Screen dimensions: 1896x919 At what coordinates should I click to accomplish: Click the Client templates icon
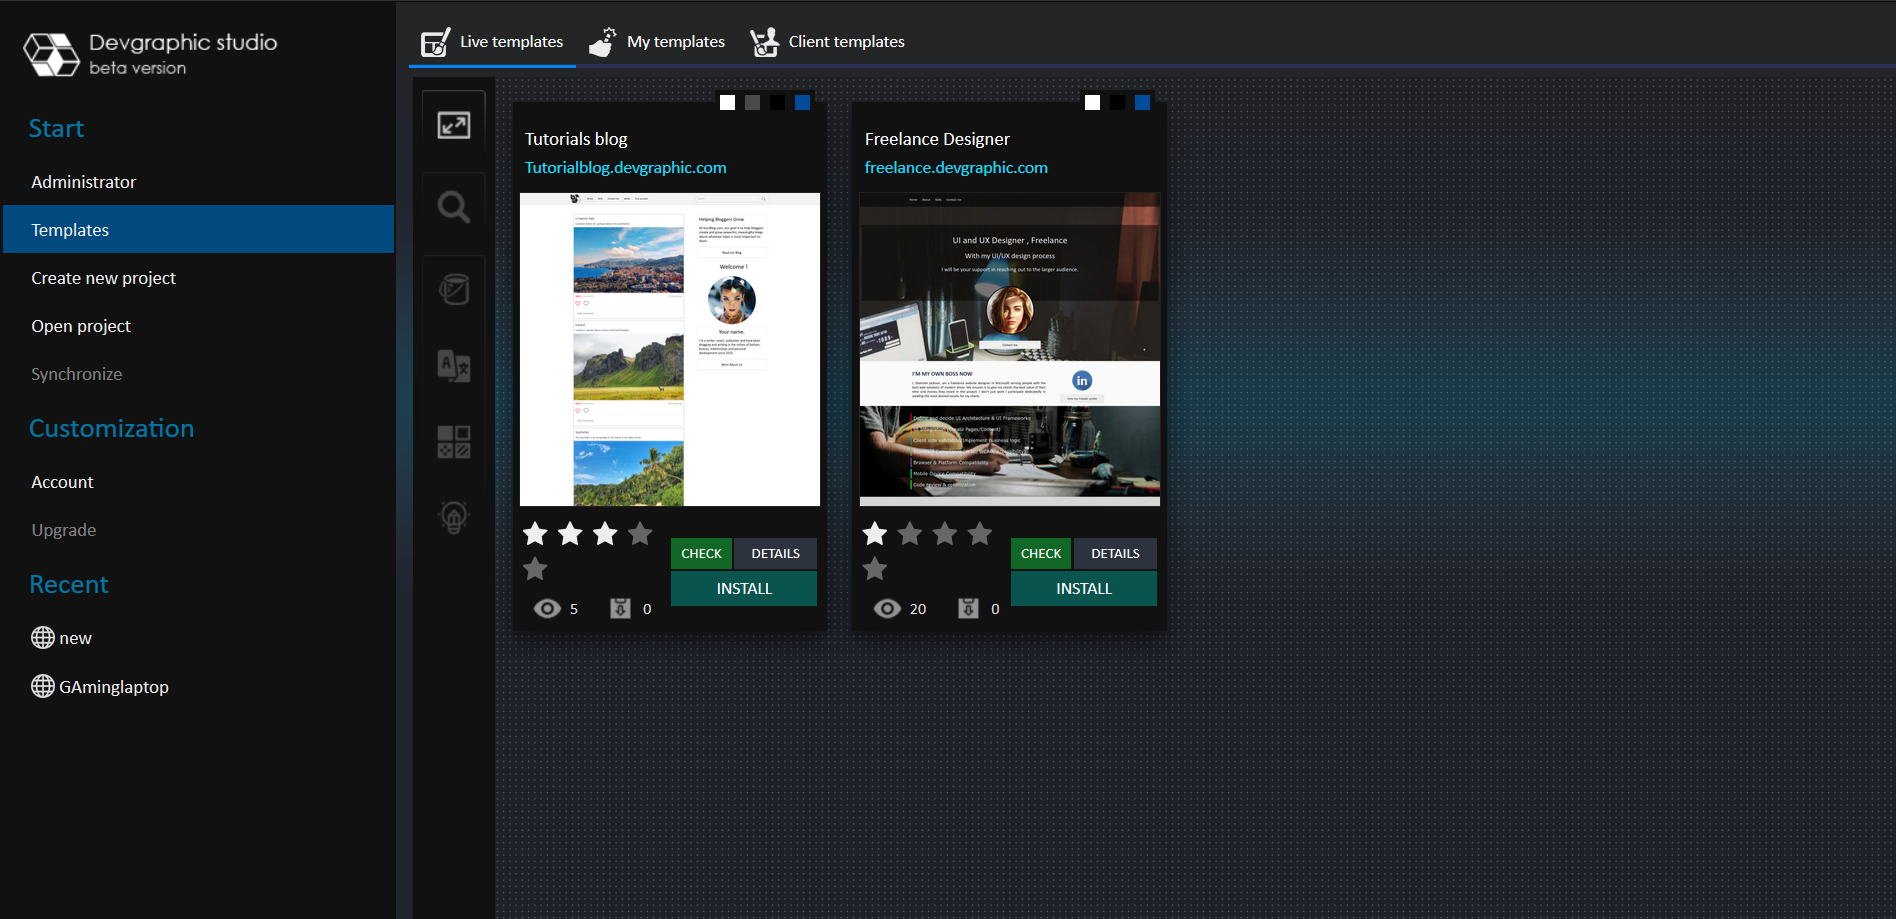click(x=764, y=42)
